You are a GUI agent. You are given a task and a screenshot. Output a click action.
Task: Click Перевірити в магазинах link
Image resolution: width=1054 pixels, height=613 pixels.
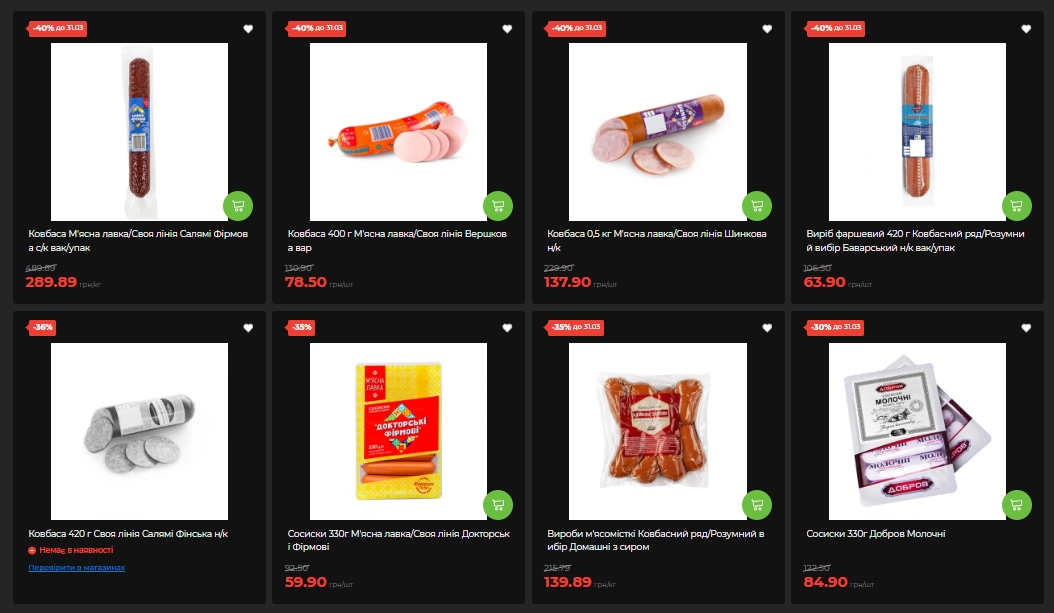point(77,567)
